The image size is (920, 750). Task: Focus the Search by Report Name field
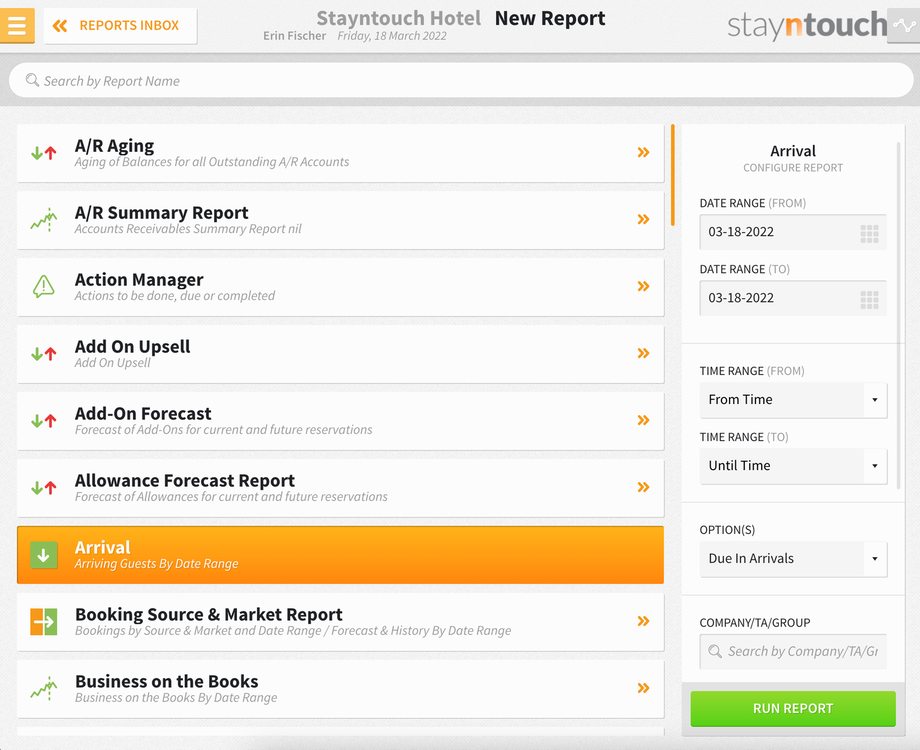pos(461,80)
